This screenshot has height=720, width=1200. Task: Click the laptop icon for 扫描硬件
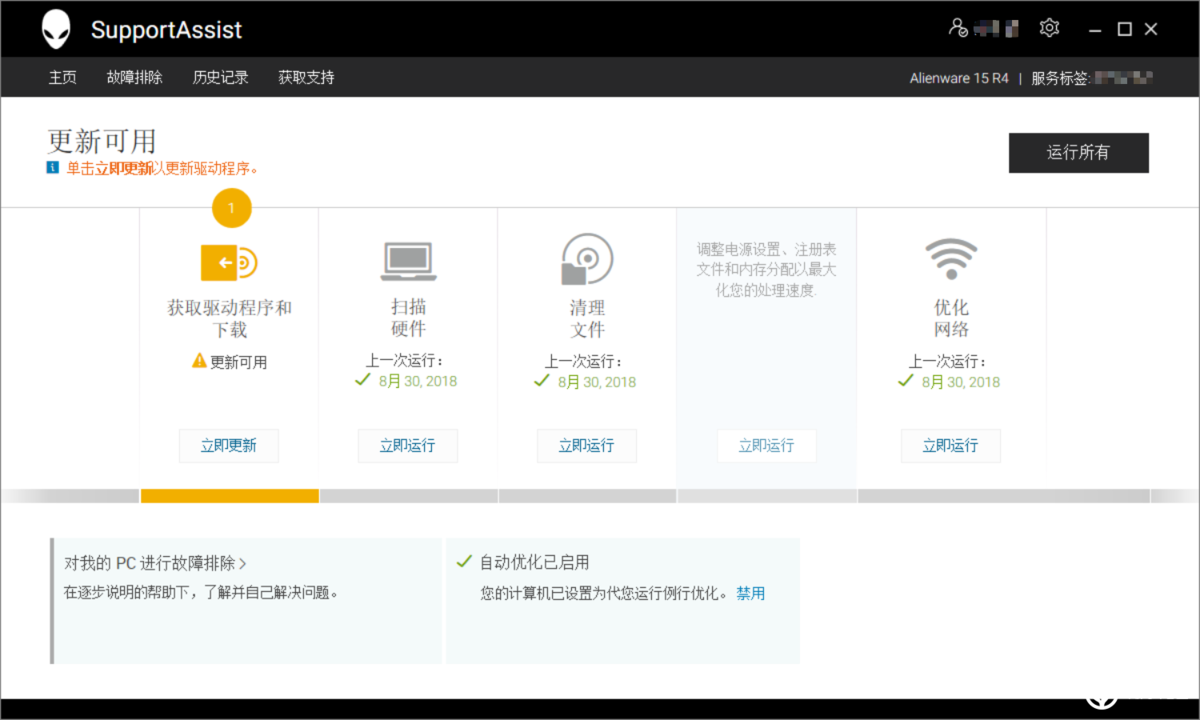(x=408, y=261)
